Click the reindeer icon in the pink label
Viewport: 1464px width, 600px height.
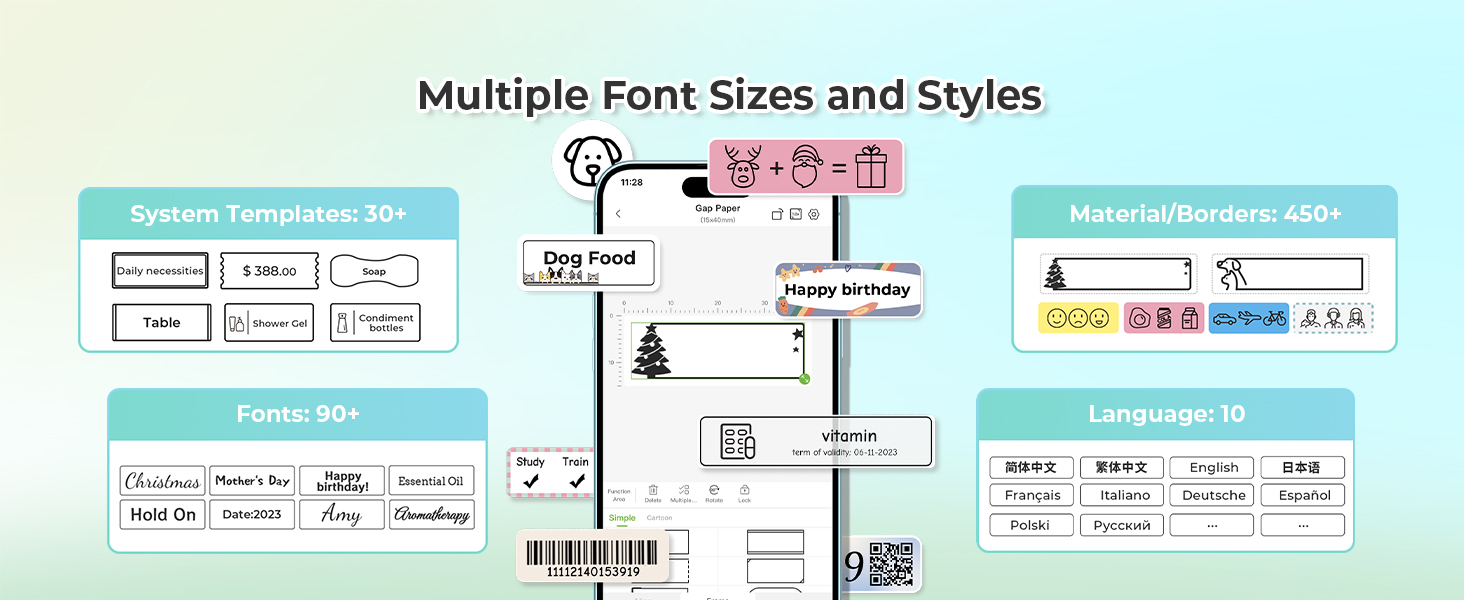[743, 166]
